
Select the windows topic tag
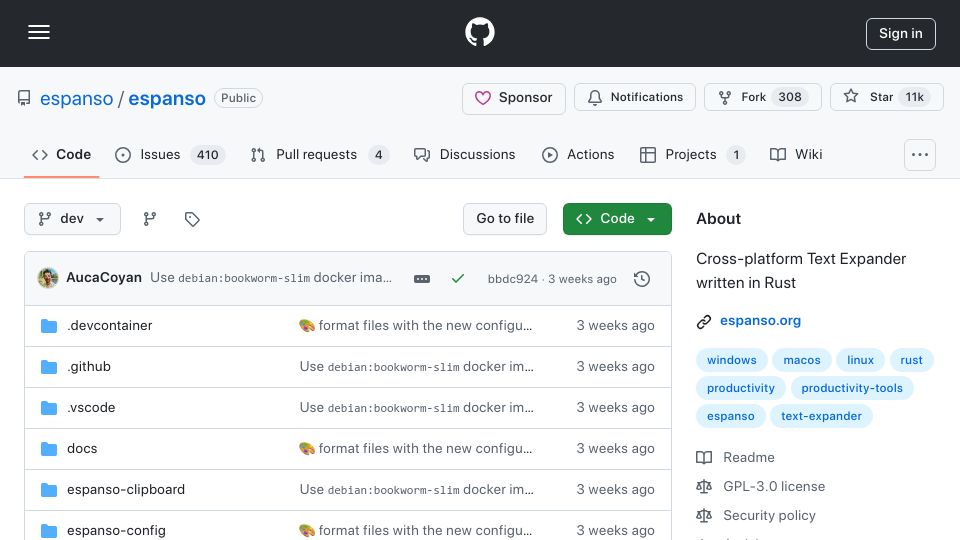(x=732, y=360)
